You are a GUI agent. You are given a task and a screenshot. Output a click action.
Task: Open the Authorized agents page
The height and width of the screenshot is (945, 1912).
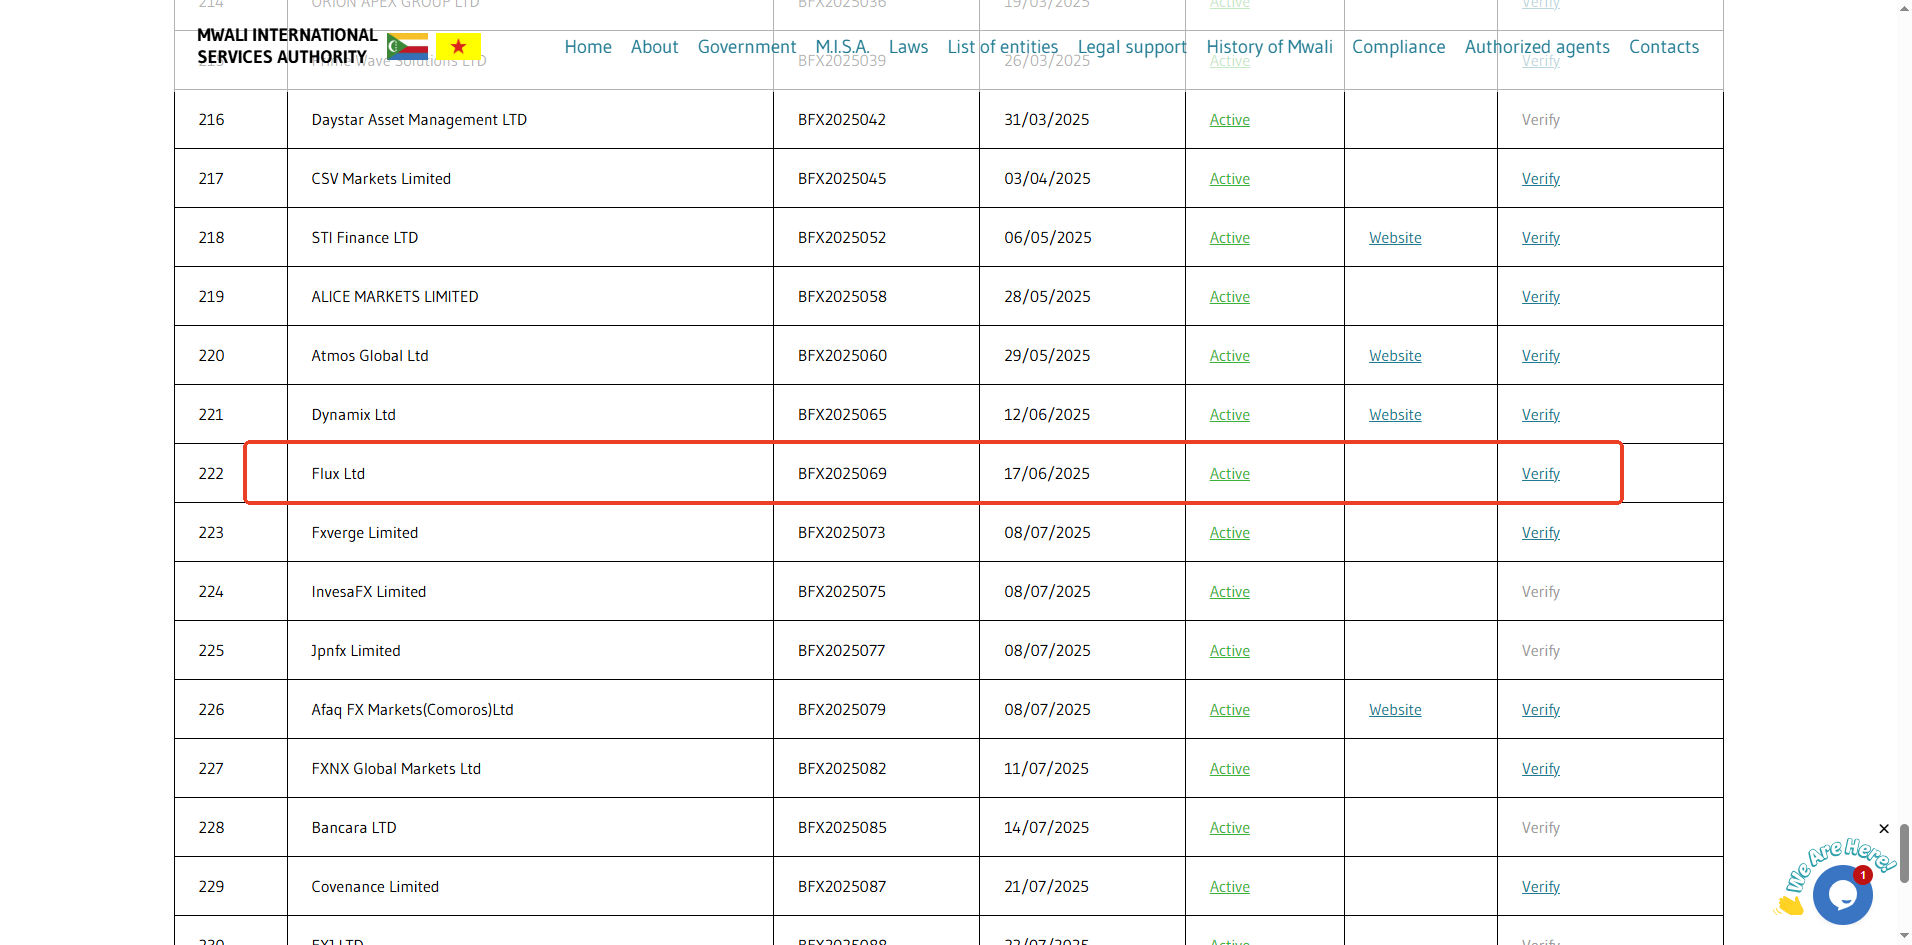[1536, 47]
